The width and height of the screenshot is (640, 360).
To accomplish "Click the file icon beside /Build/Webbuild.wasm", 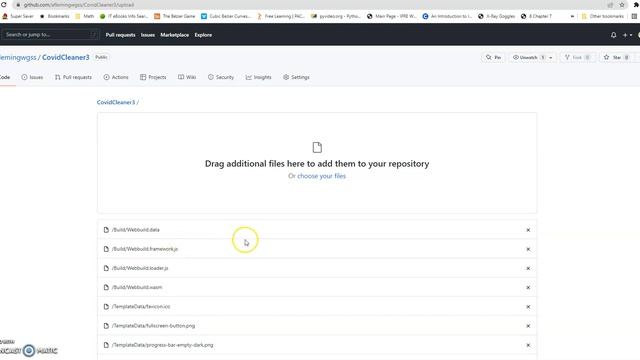I will click(106, 287).
